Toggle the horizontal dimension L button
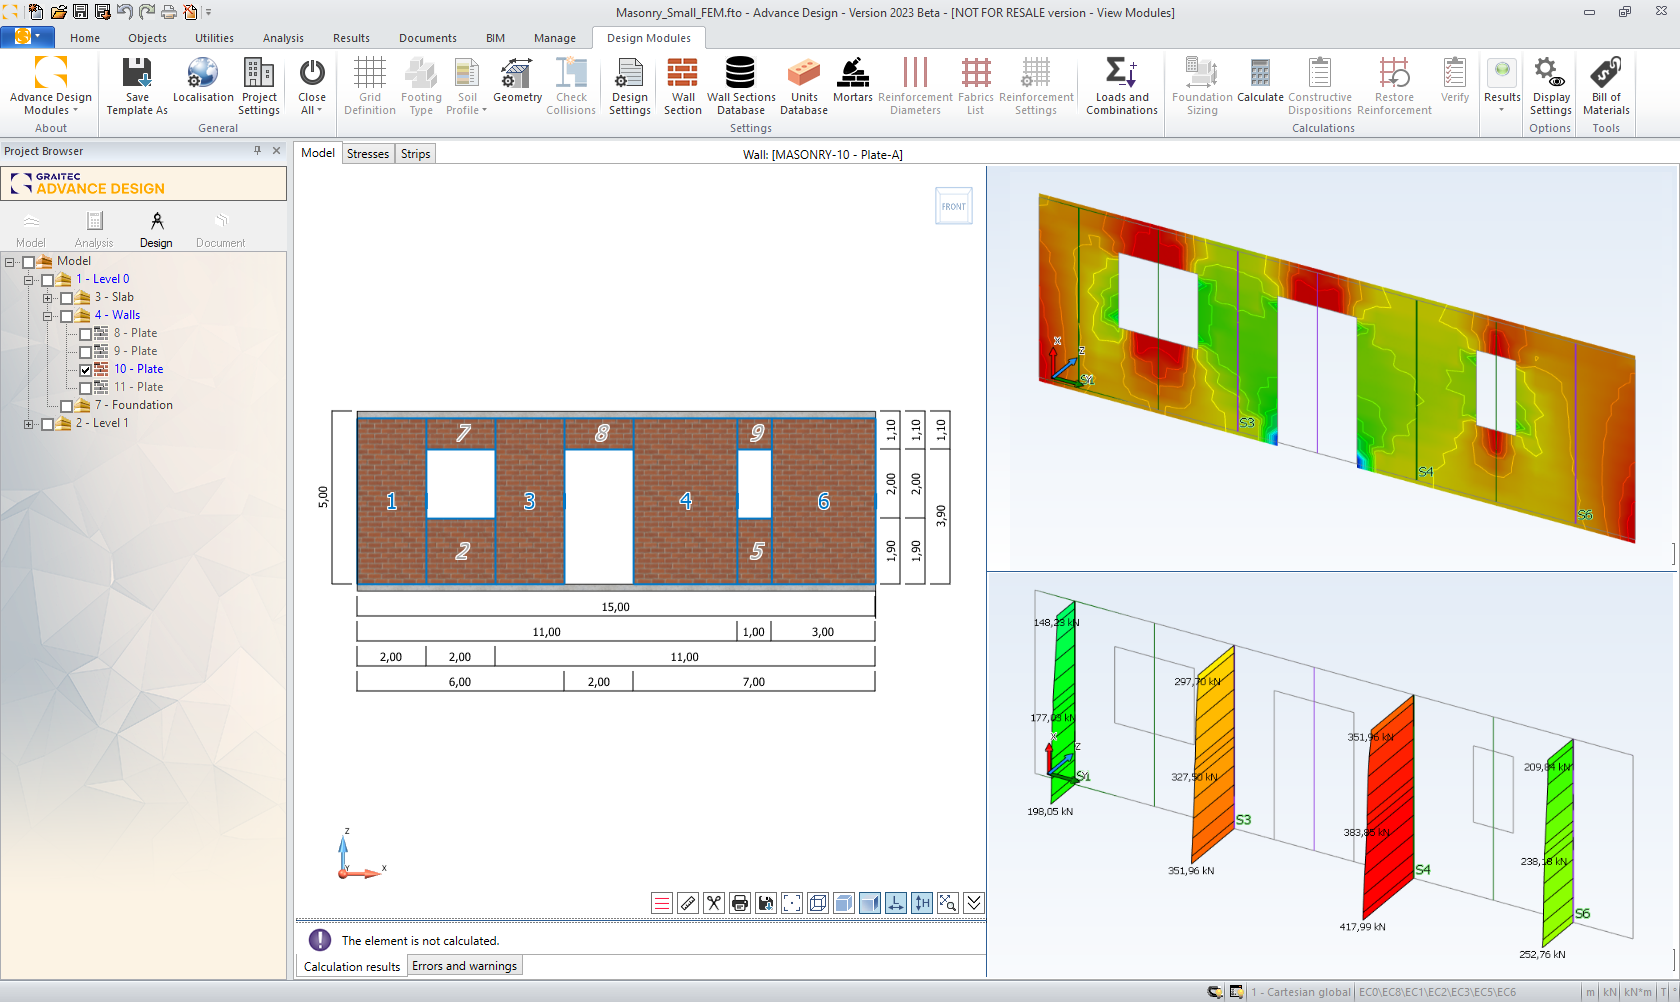The width and height of the screenshot is (1680, 1002). [896, 903]
